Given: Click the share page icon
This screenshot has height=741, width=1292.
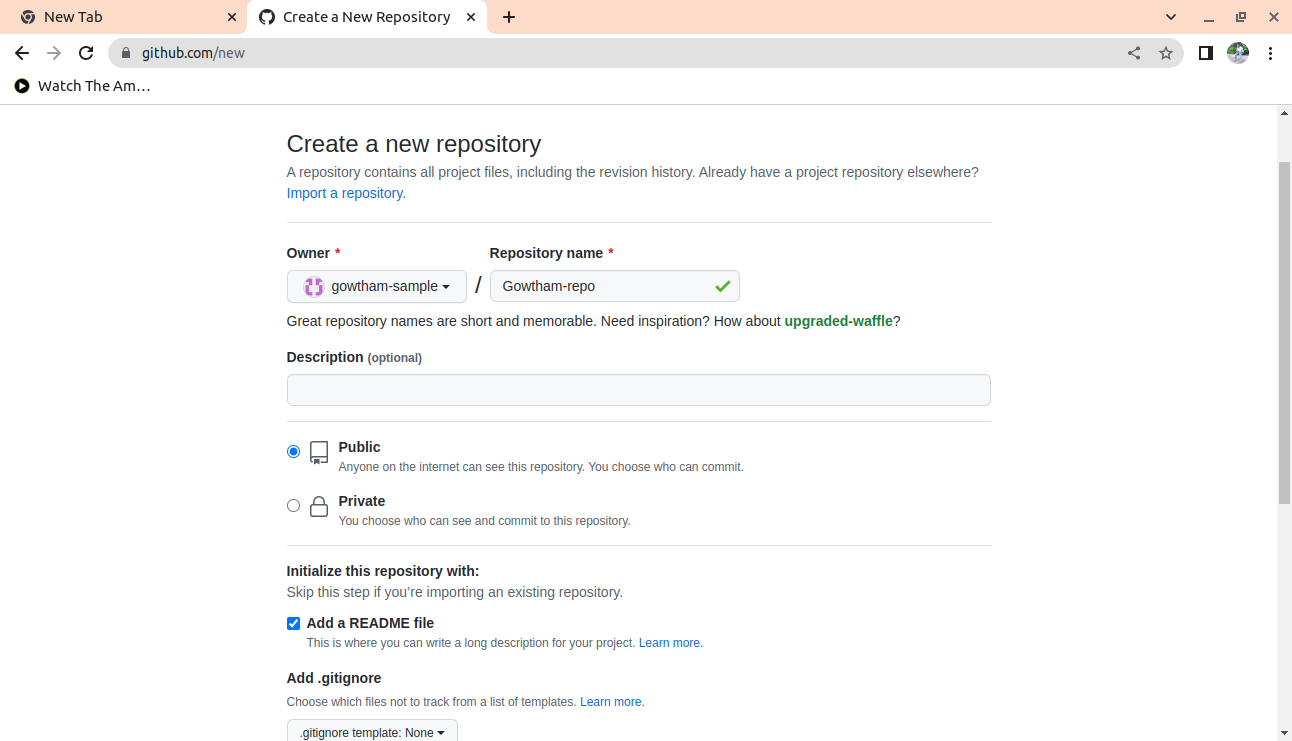Looking at the screenshot, I should click(x=1134, y=53).
